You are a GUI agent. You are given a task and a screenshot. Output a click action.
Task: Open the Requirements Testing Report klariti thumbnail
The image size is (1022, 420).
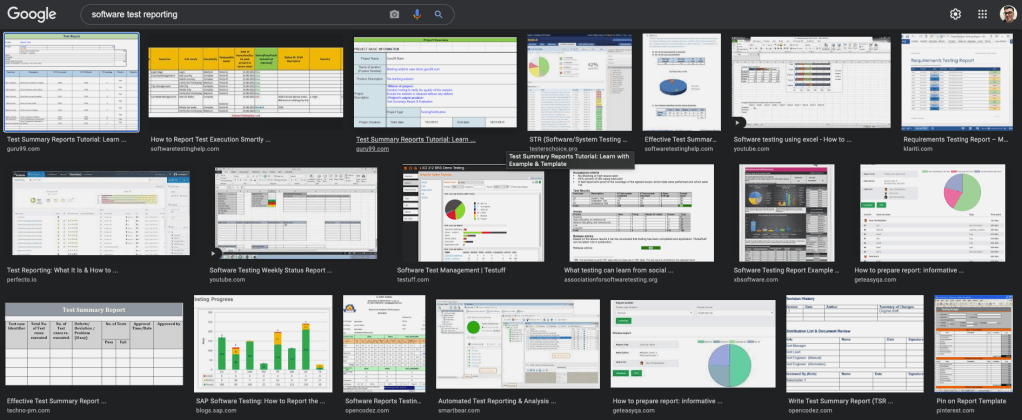click(x=959, y=81)
